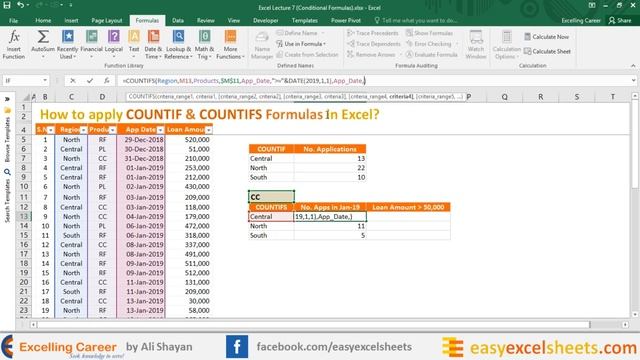
Task: Click the Save icon in title bar
Action: pyautogui.click(x=7, y=6)
